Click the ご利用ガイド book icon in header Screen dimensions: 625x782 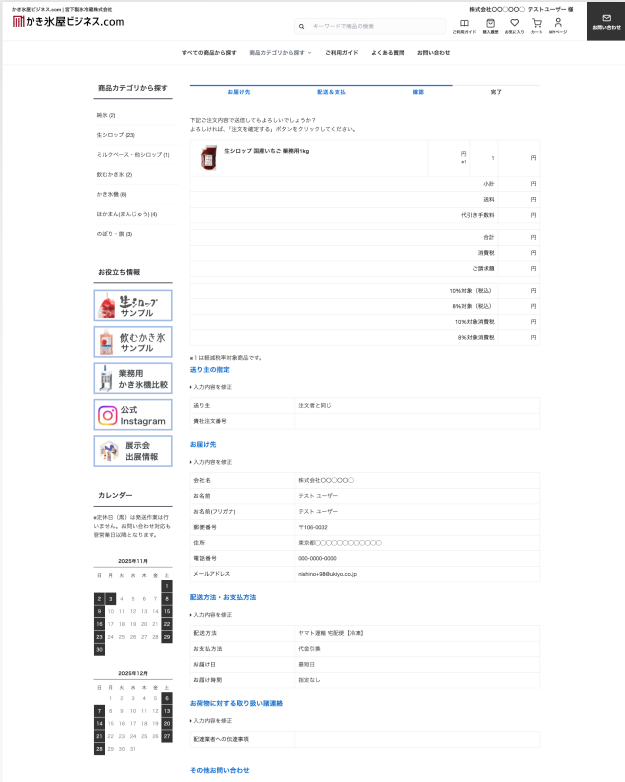(x=464, y=25)
